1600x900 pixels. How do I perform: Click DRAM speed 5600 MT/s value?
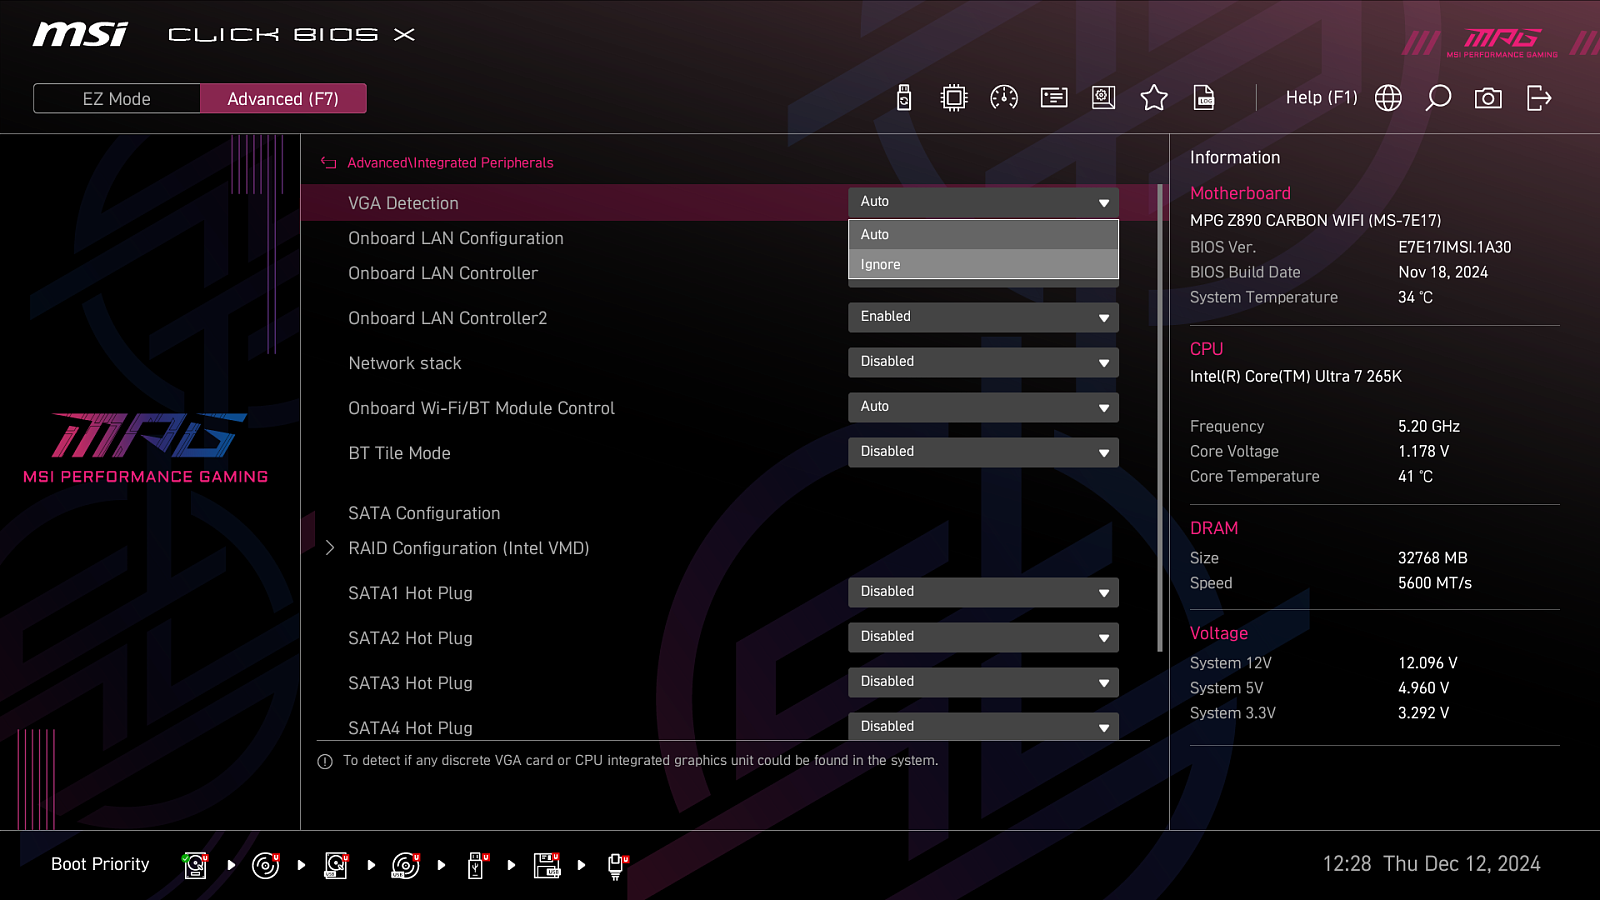(1434, 583)
